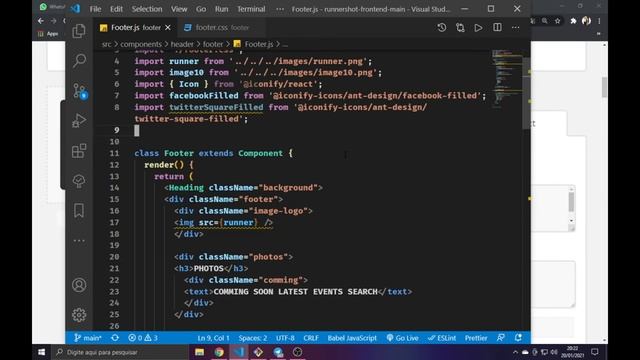Place cursor on class Footer line 11

click(213, 153)
